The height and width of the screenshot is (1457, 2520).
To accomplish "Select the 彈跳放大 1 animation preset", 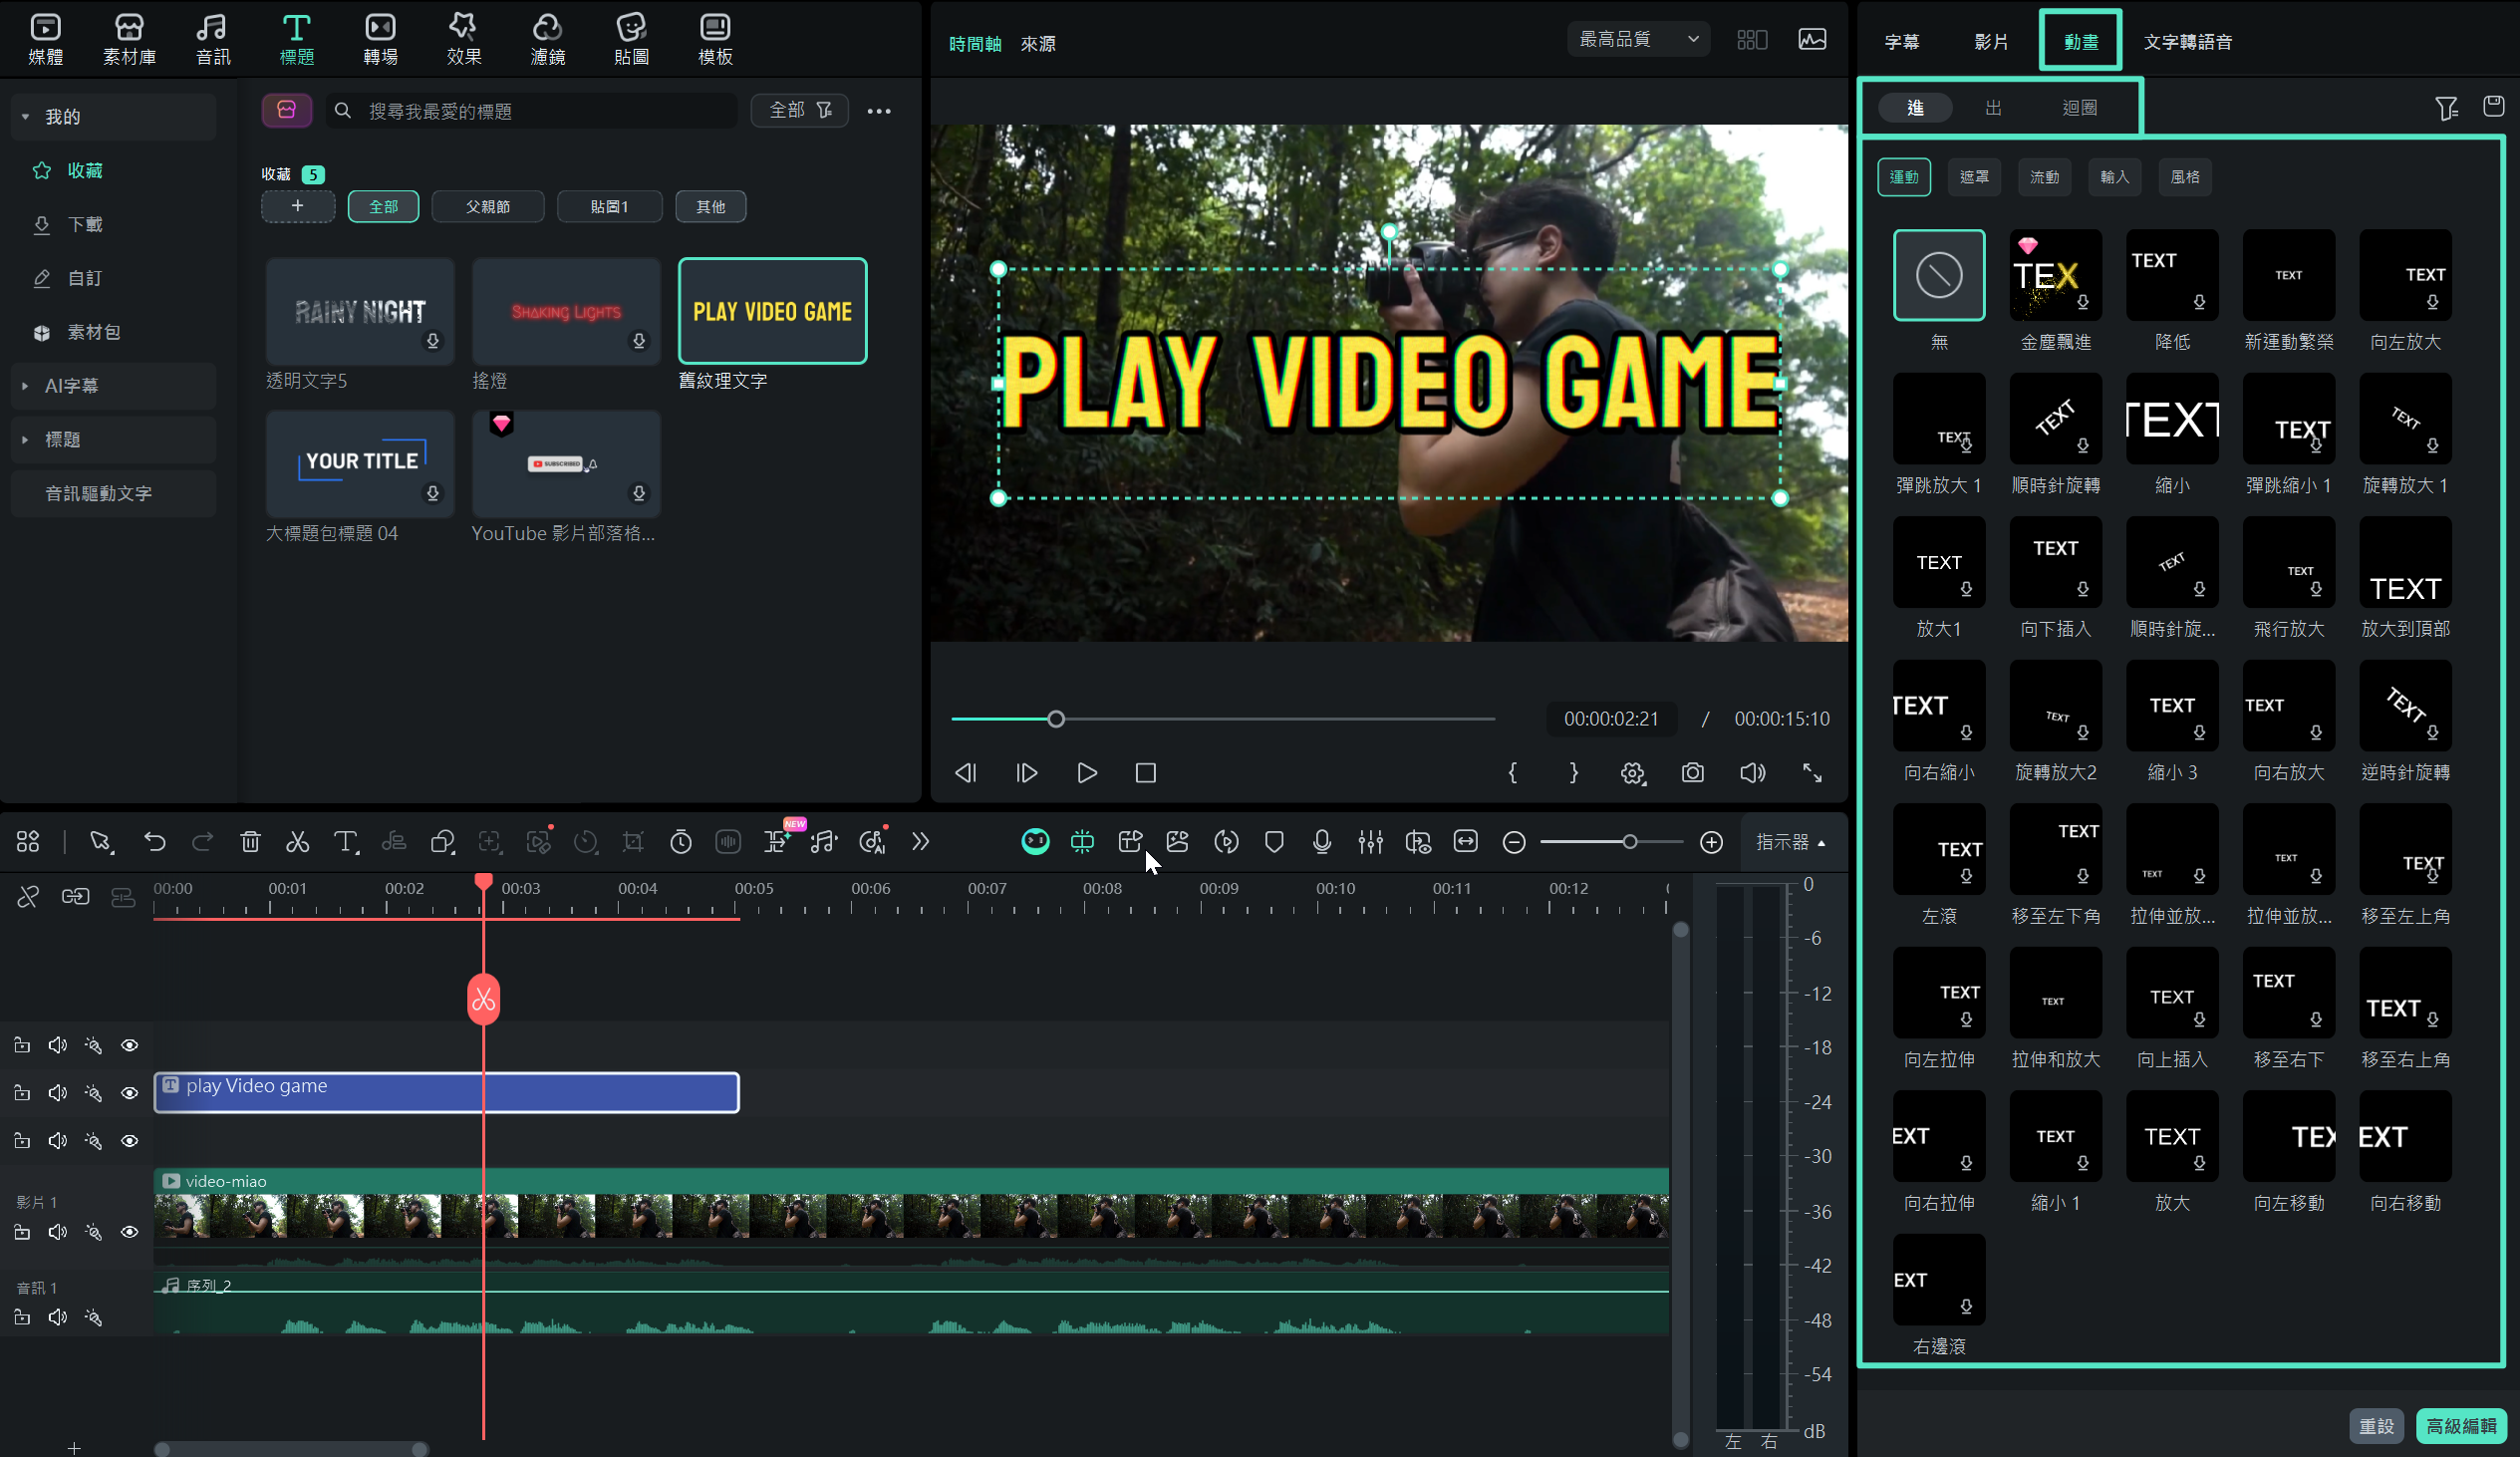I will pyautogui.click(x=1938, y=419).
